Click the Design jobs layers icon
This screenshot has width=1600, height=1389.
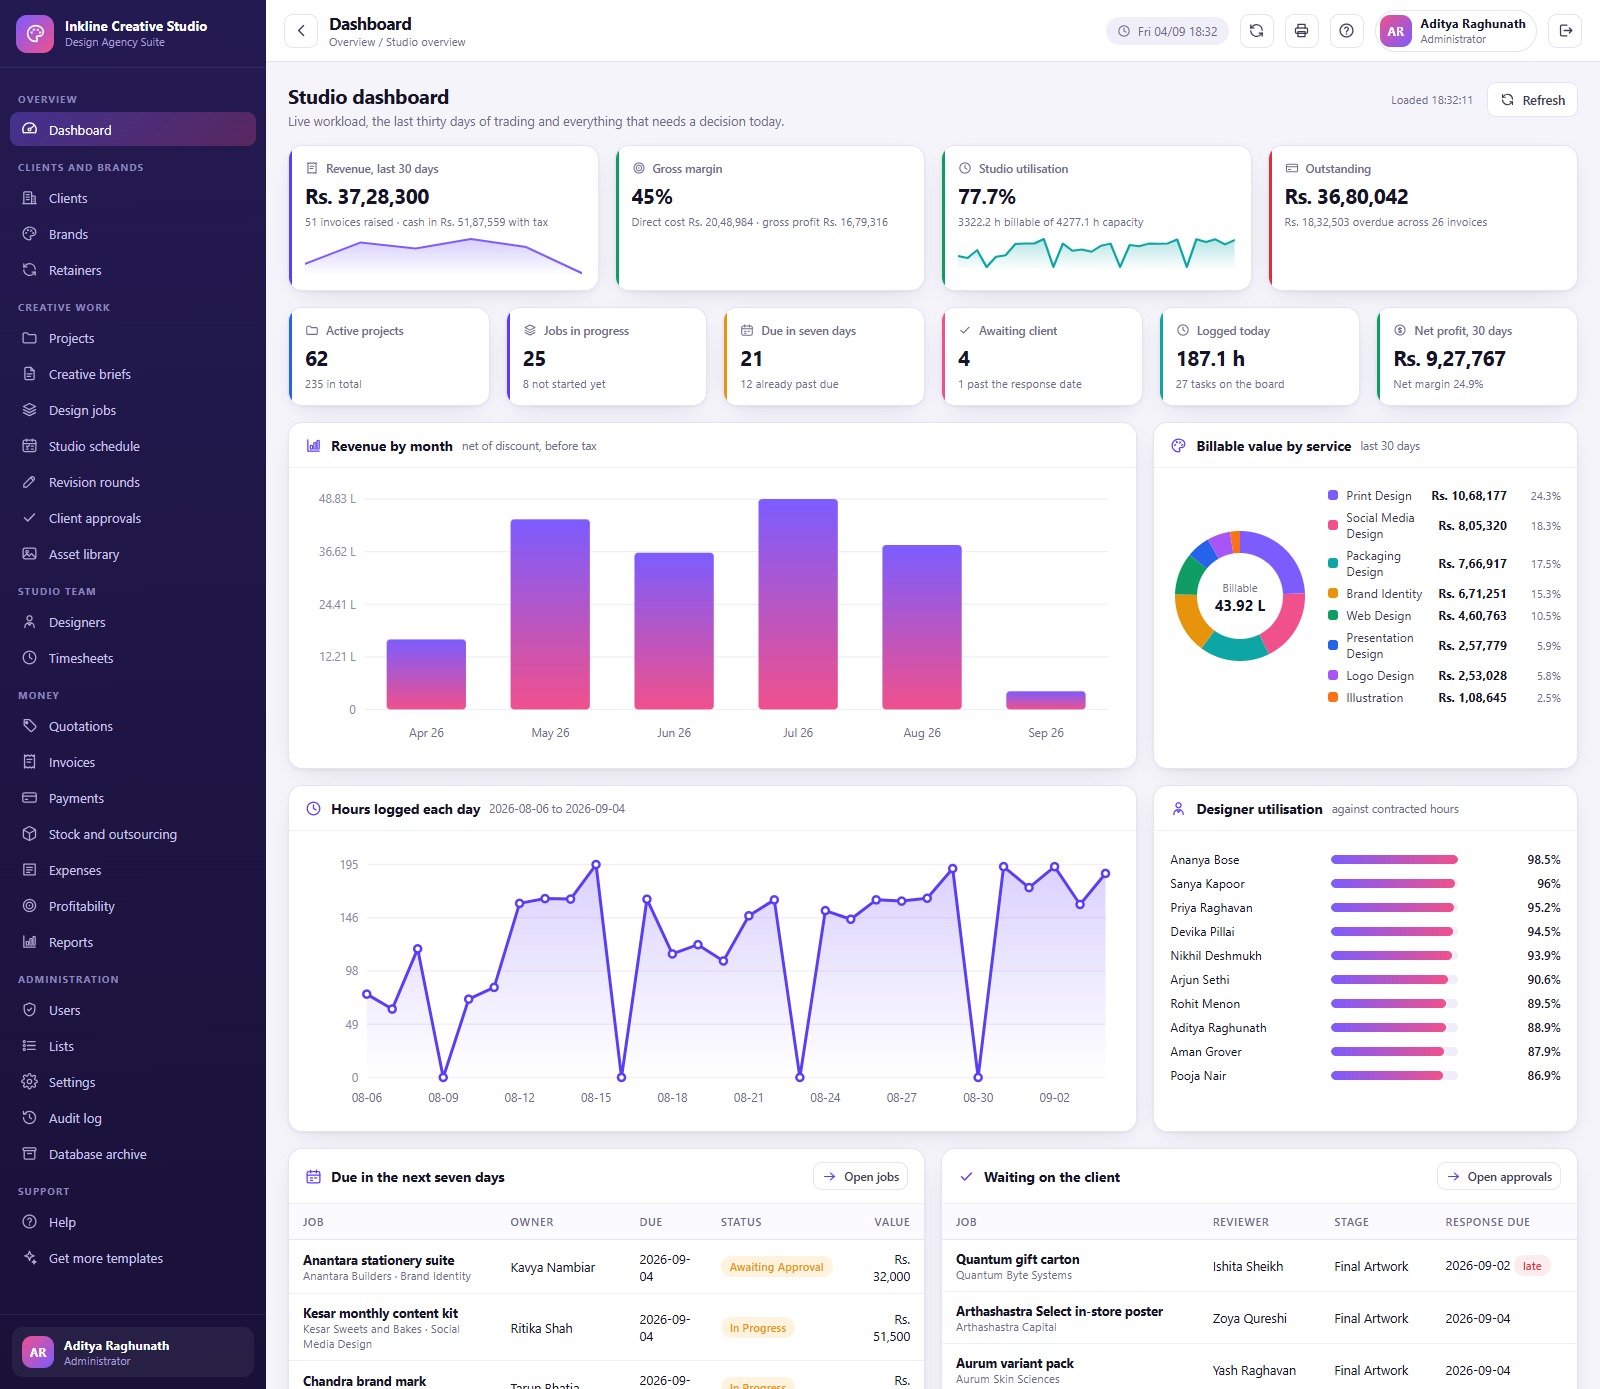30,410
